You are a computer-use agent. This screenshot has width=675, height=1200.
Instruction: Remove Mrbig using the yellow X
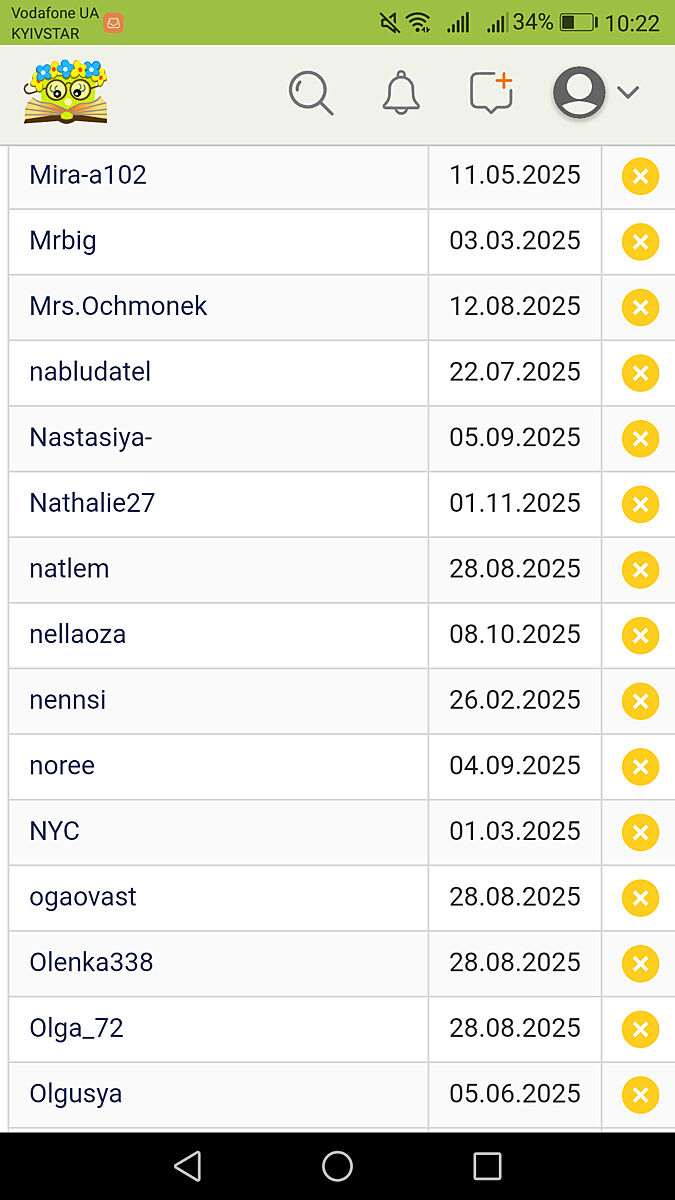coord(640,242)
